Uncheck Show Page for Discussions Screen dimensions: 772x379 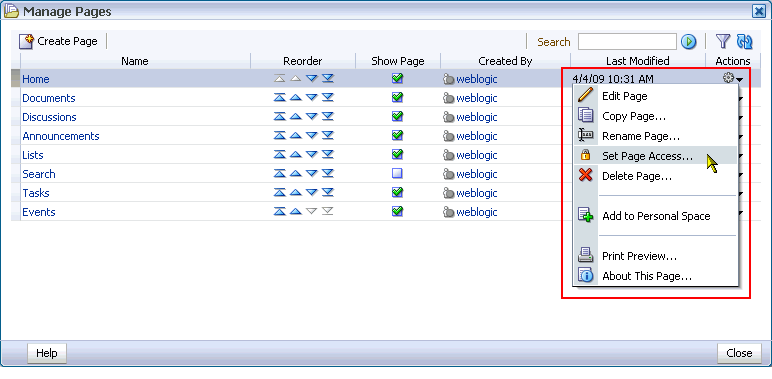(x=397, y=116)
